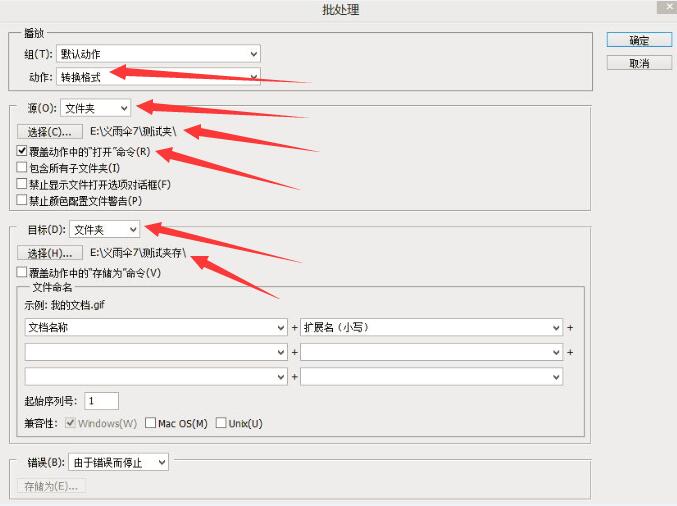Enable 禁止显示文件打开选项对话框(F) checkbox
The image size is (677, 506).
pos(22,184)
